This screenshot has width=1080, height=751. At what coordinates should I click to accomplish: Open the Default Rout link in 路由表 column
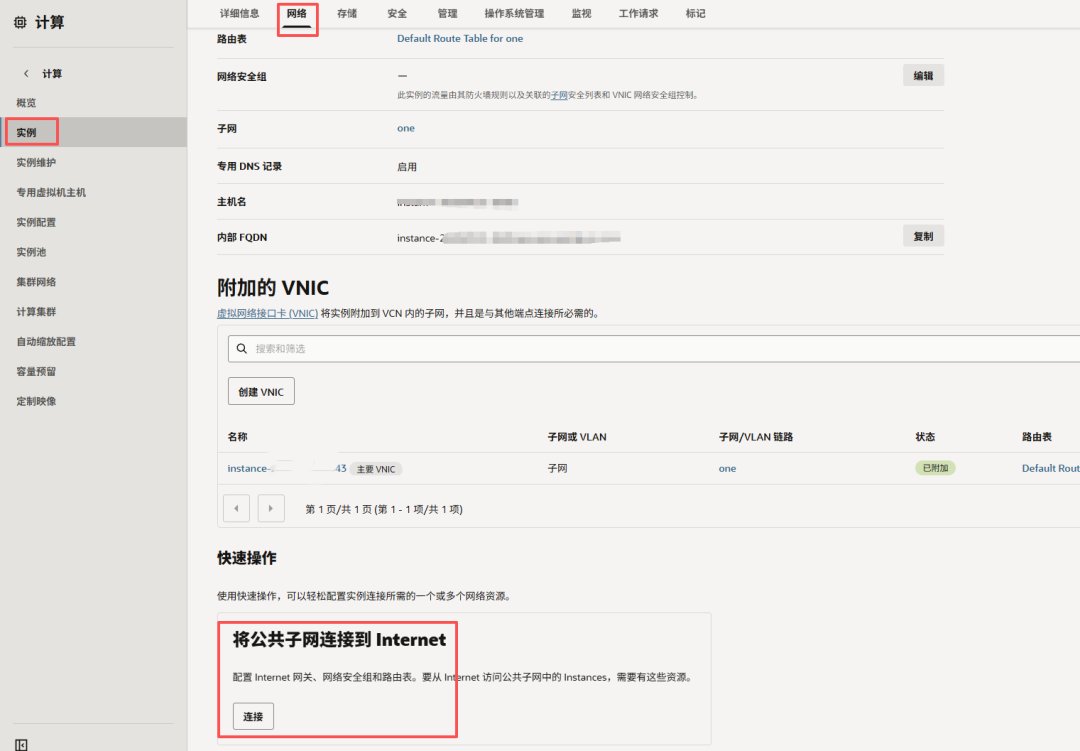click(x=1050, y=469)
